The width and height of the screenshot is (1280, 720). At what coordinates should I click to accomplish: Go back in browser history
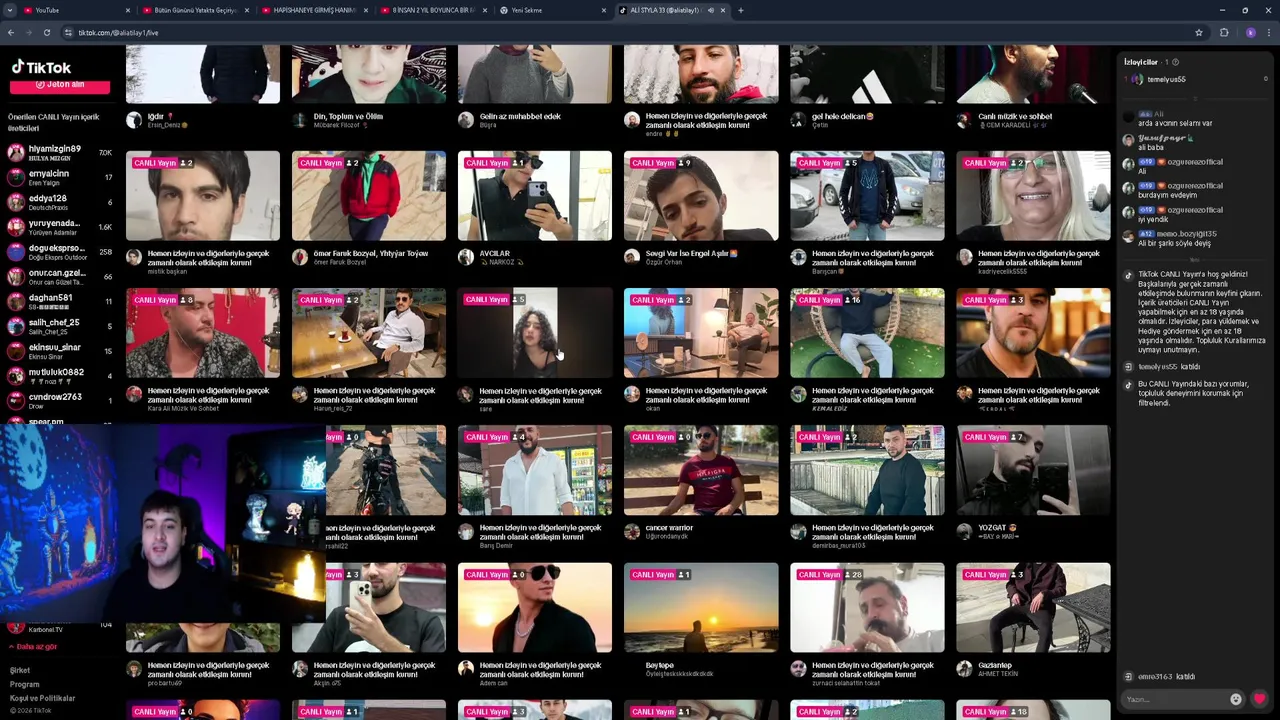tap(11, 32)
